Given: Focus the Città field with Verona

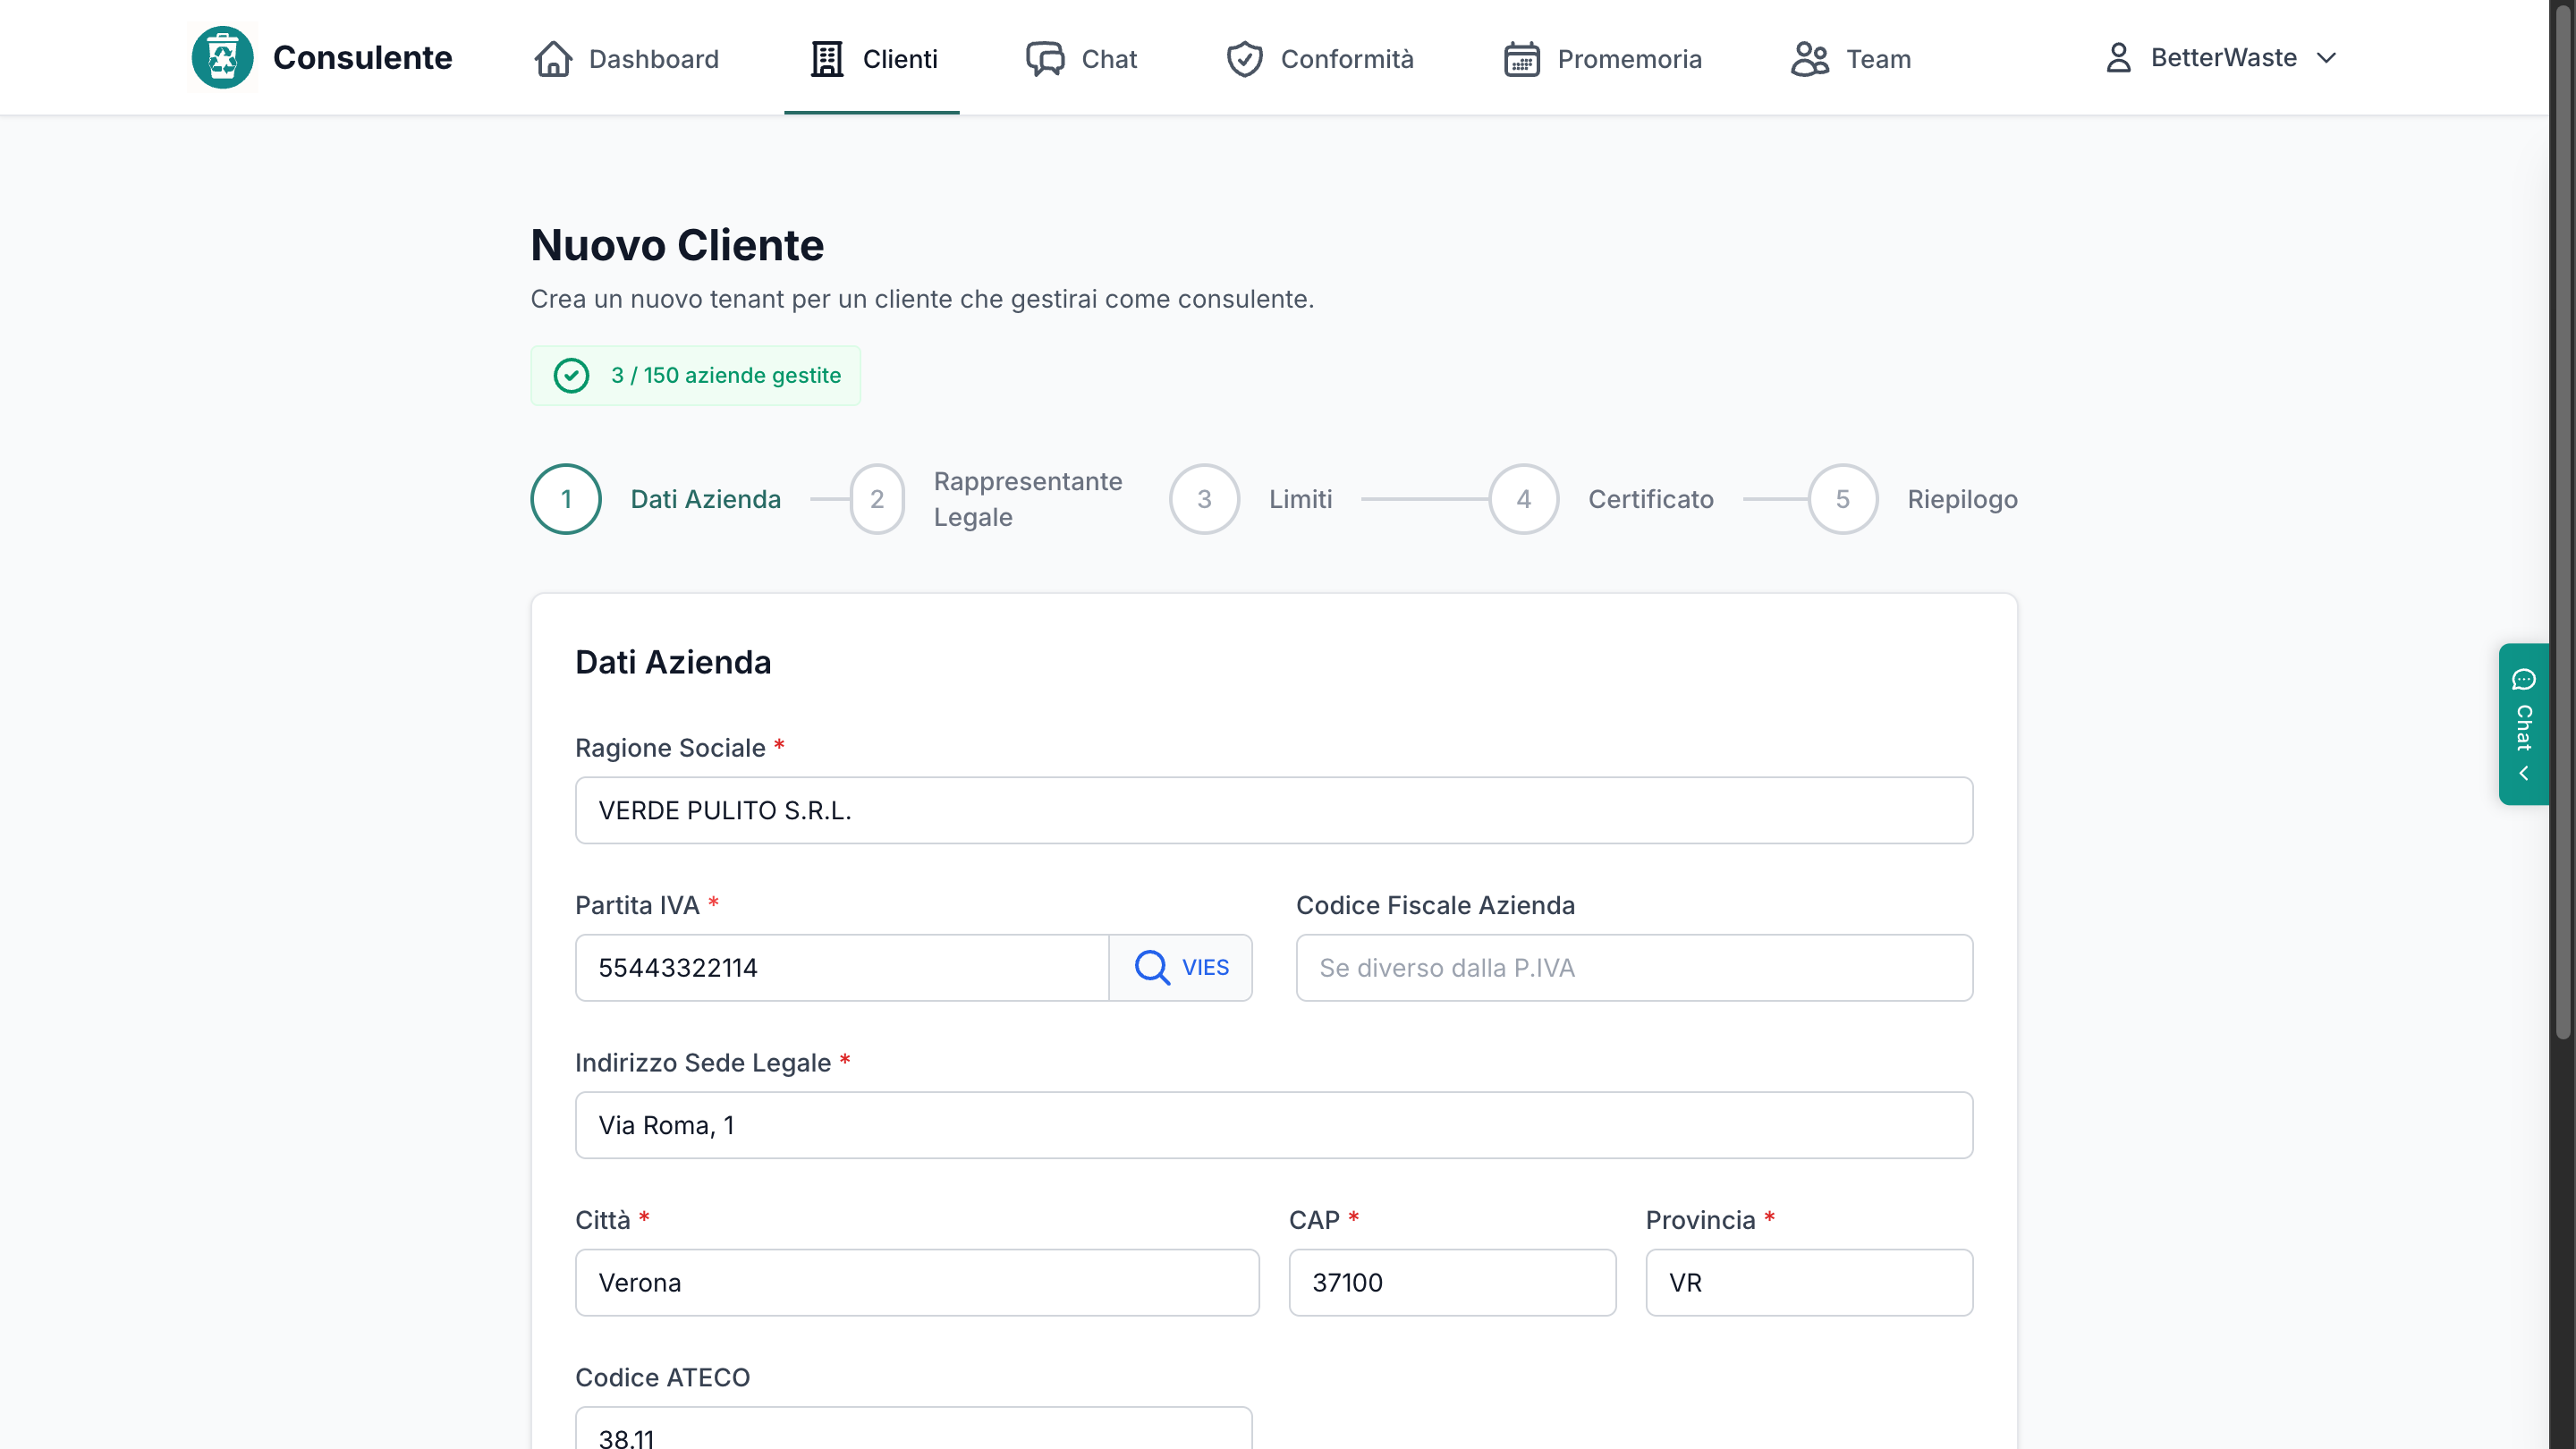Looking at the screenshot, I should (x=917, y=1282).
